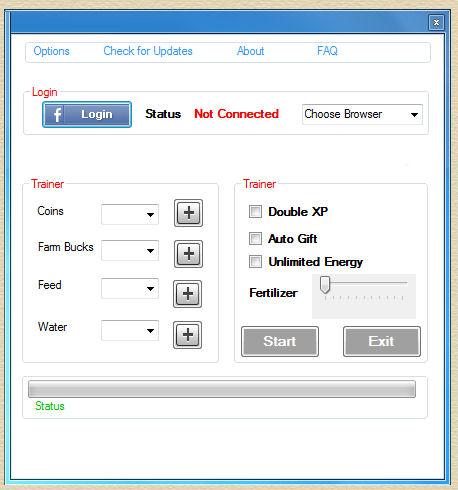The image size is (458, 490).
Task: Expand the Feed amount dropdown
Action: (x=130, y=288)
